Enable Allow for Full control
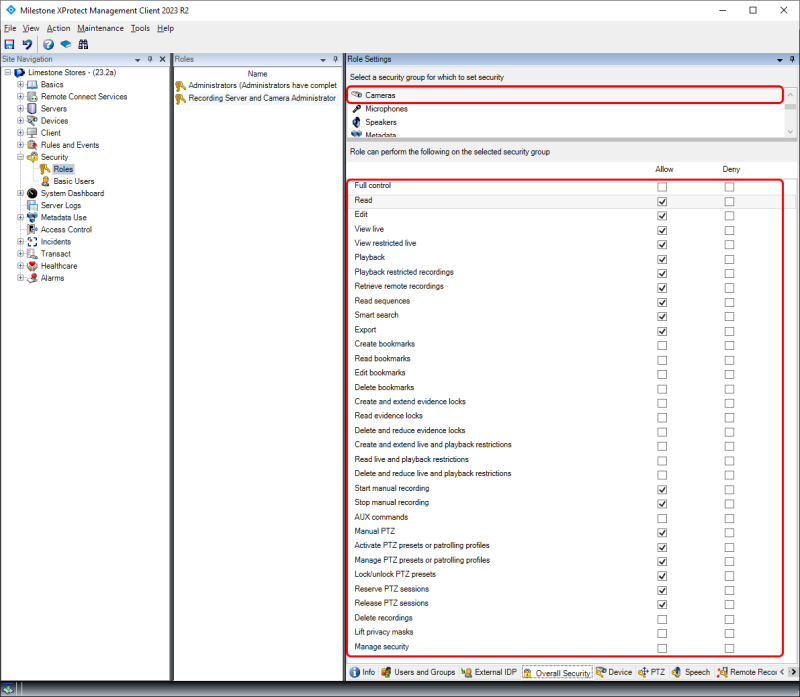This screenshot has height=697, width=800. [x=662, y=187]
